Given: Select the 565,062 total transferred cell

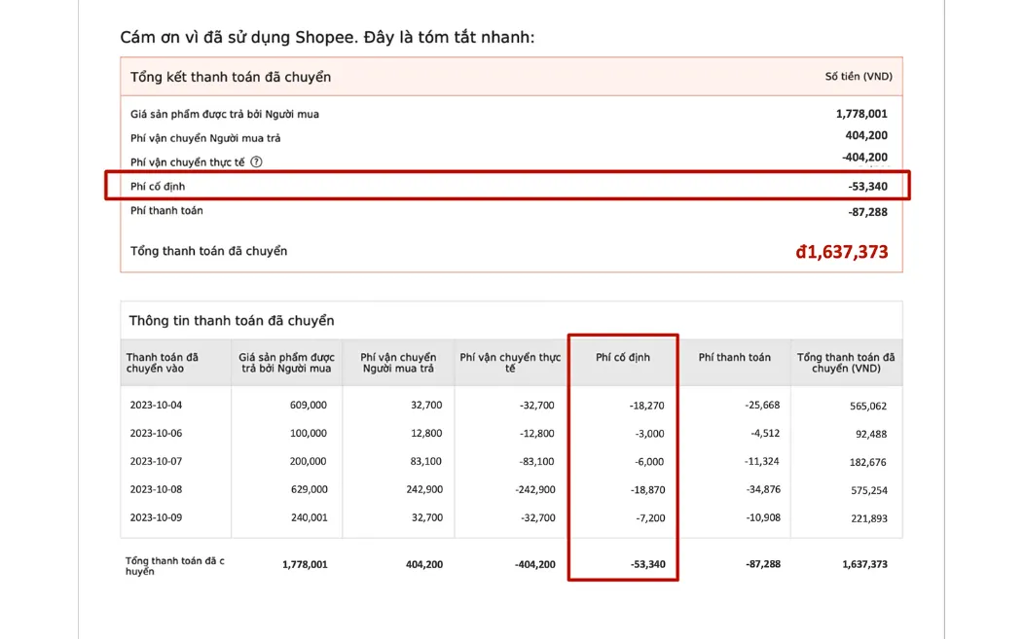Looking at the screenshot, I should (865, 407).
